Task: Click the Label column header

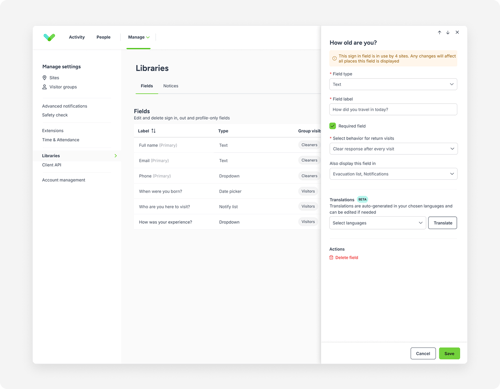Action: click(143, 131)
